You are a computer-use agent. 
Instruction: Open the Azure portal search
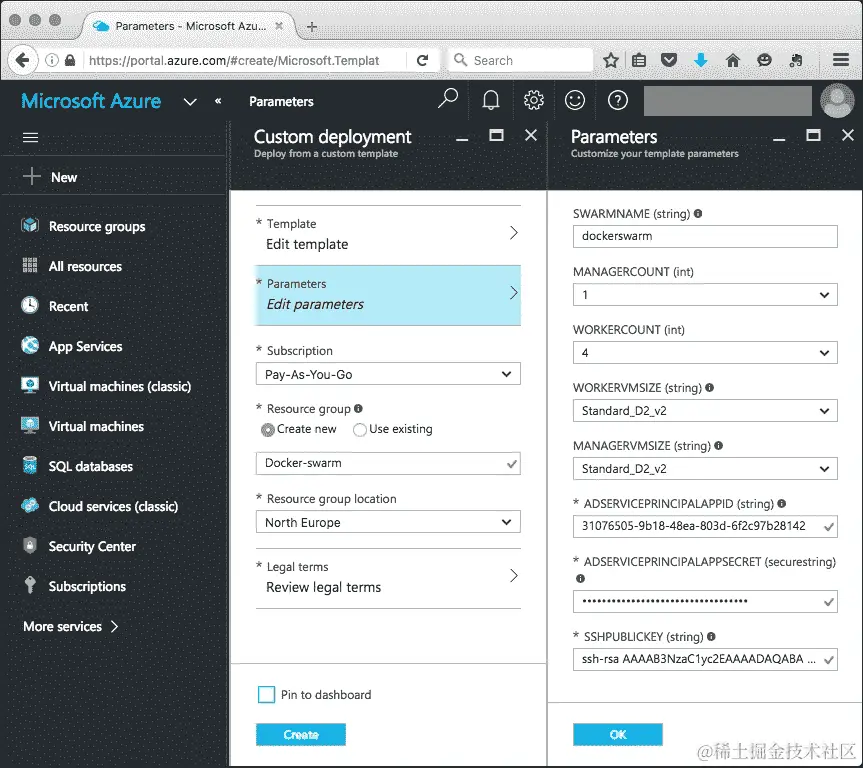447,100
